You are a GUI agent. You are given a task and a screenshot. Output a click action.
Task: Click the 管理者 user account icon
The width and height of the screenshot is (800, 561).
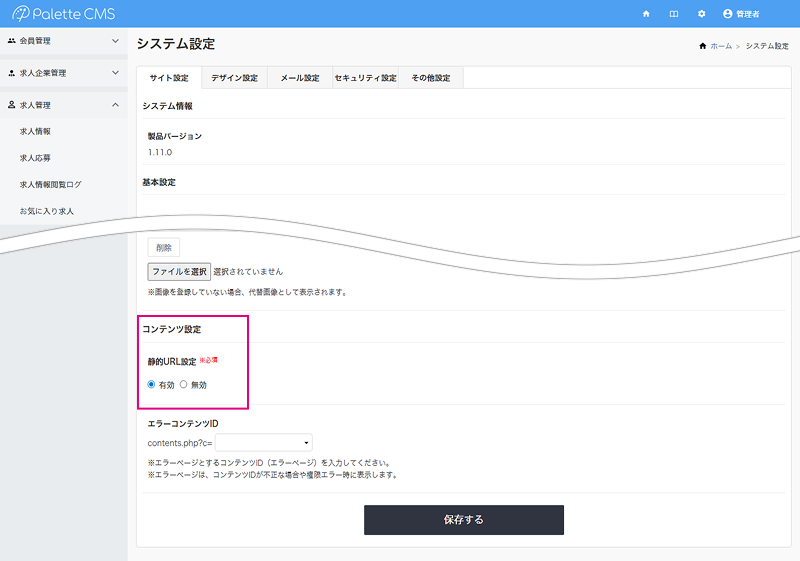pos(728,14)
